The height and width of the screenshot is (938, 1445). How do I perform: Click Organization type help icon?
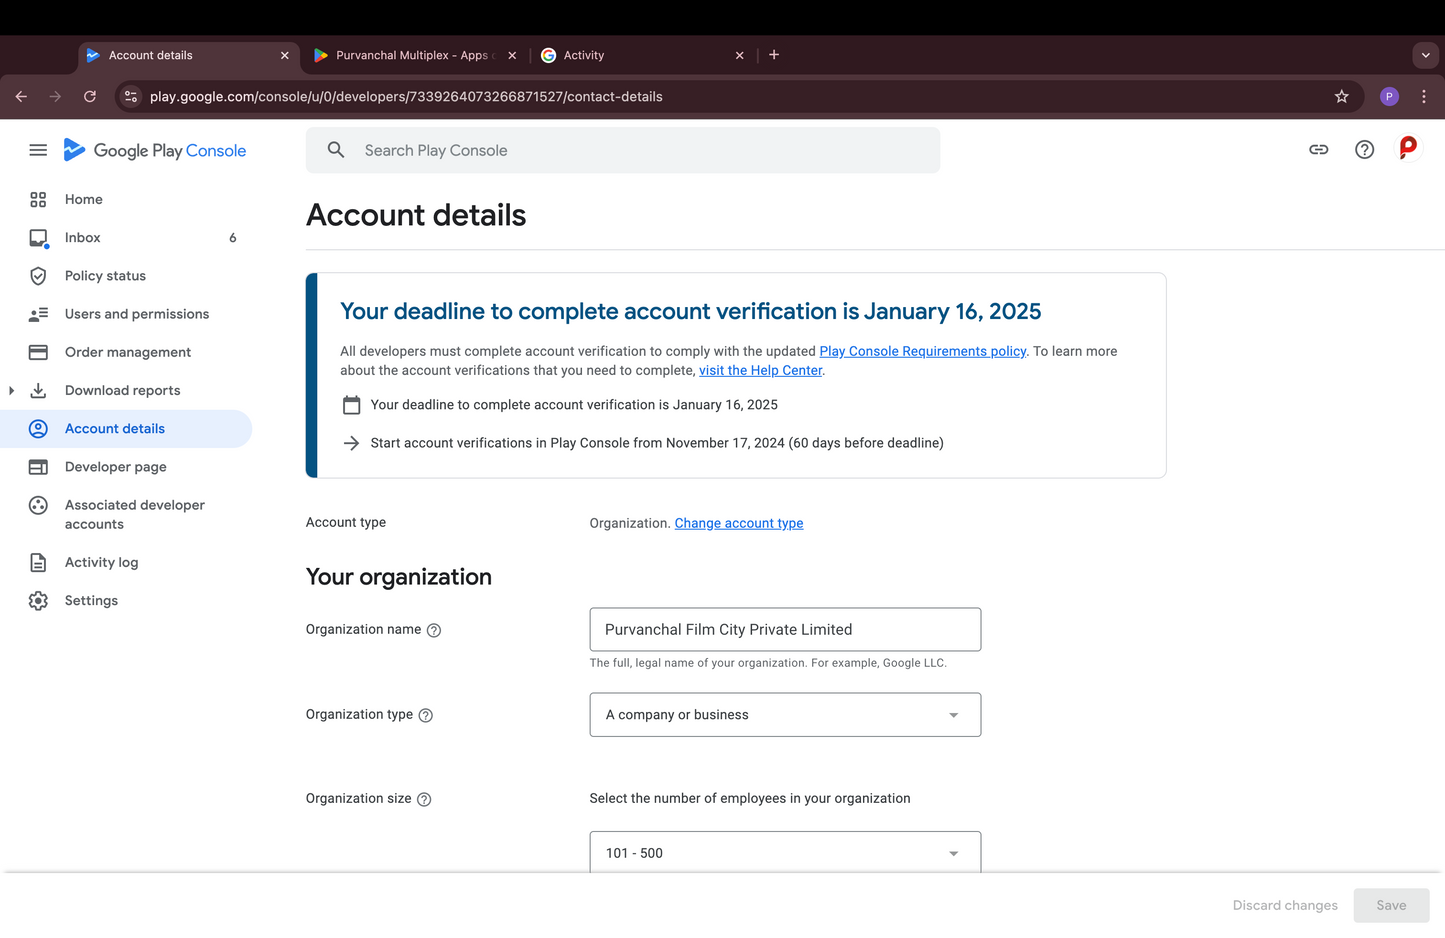(426, 716)
